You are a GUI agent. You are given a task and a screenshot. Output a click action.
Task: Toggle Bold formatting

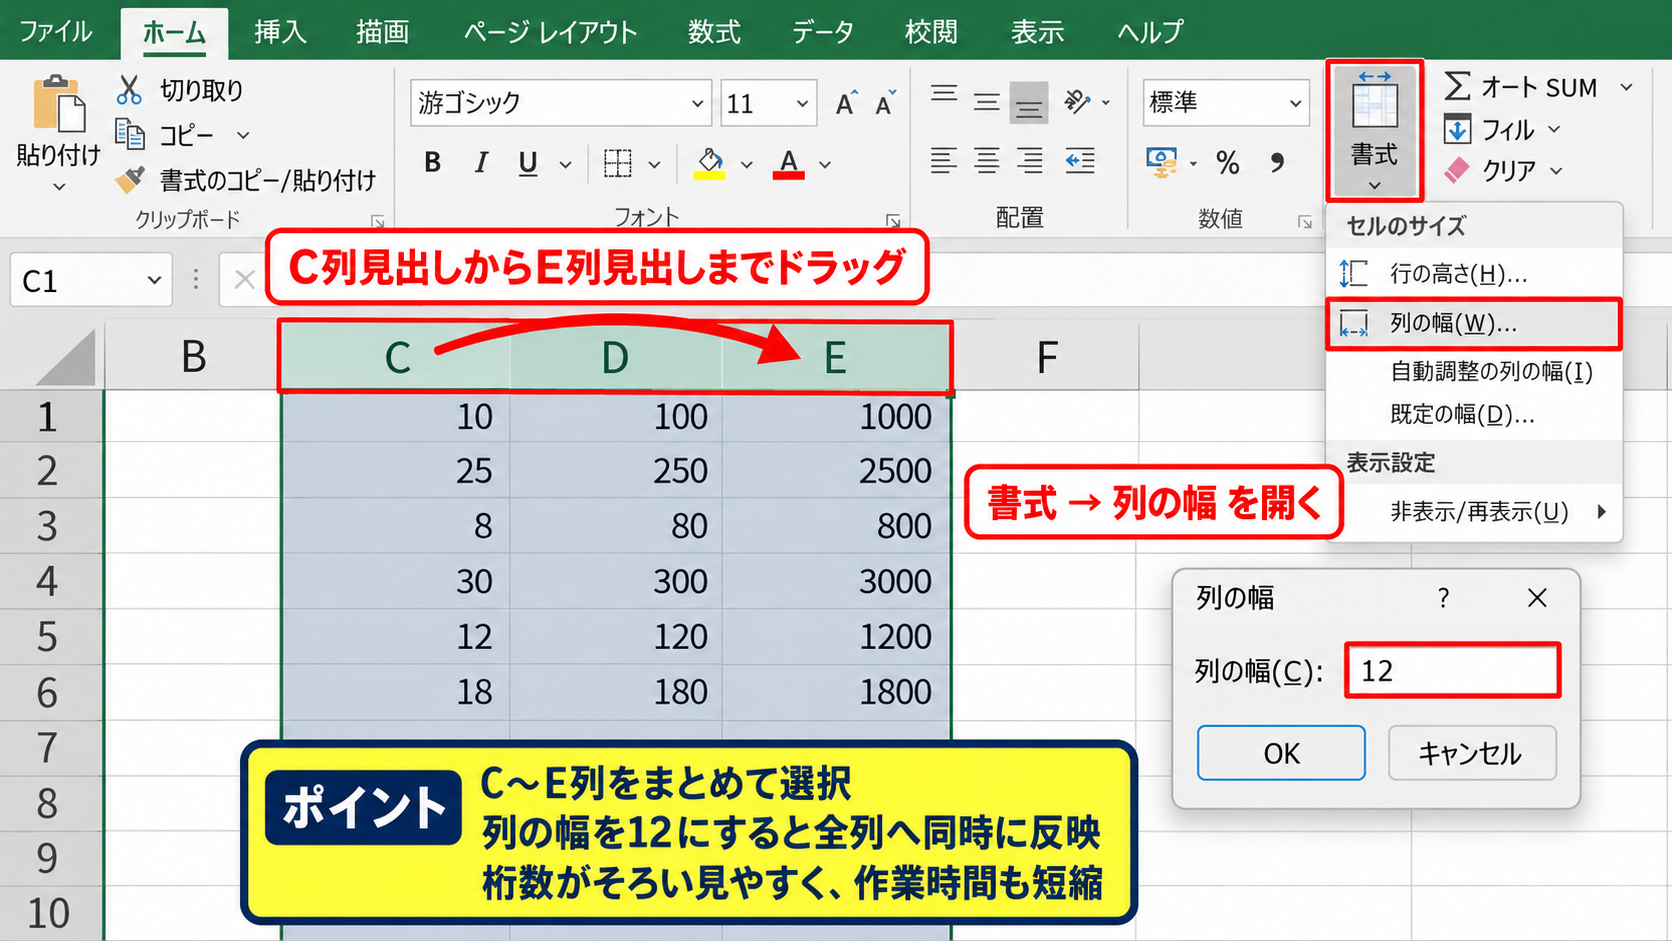432,162
